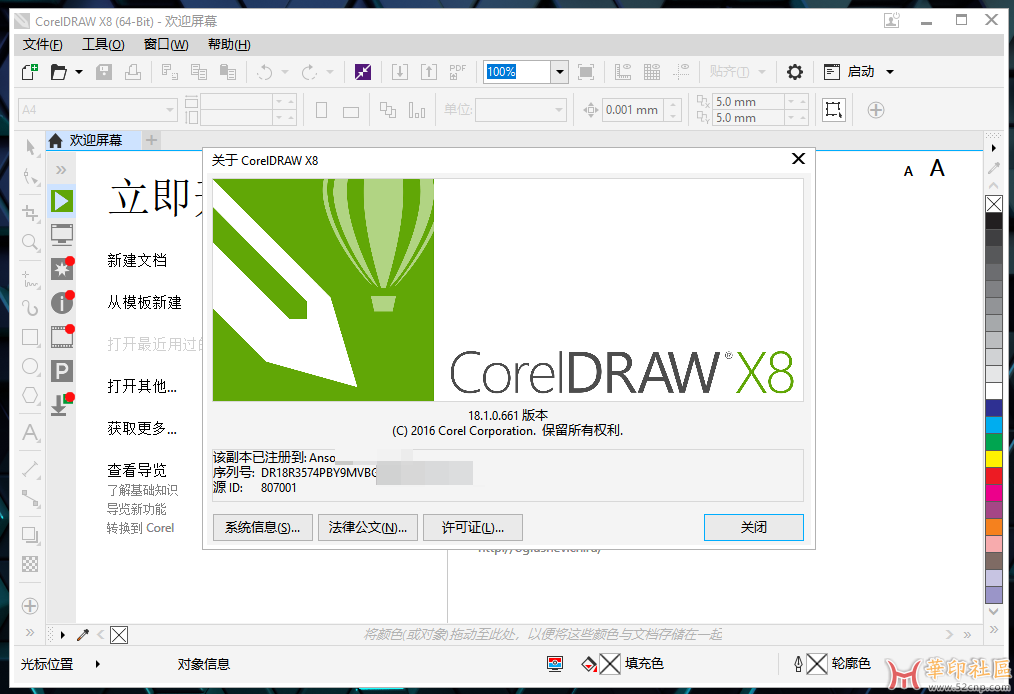The image size is (1014, 694).
Task: Click the zoom level 100% field
Action: tap(518, 72)
